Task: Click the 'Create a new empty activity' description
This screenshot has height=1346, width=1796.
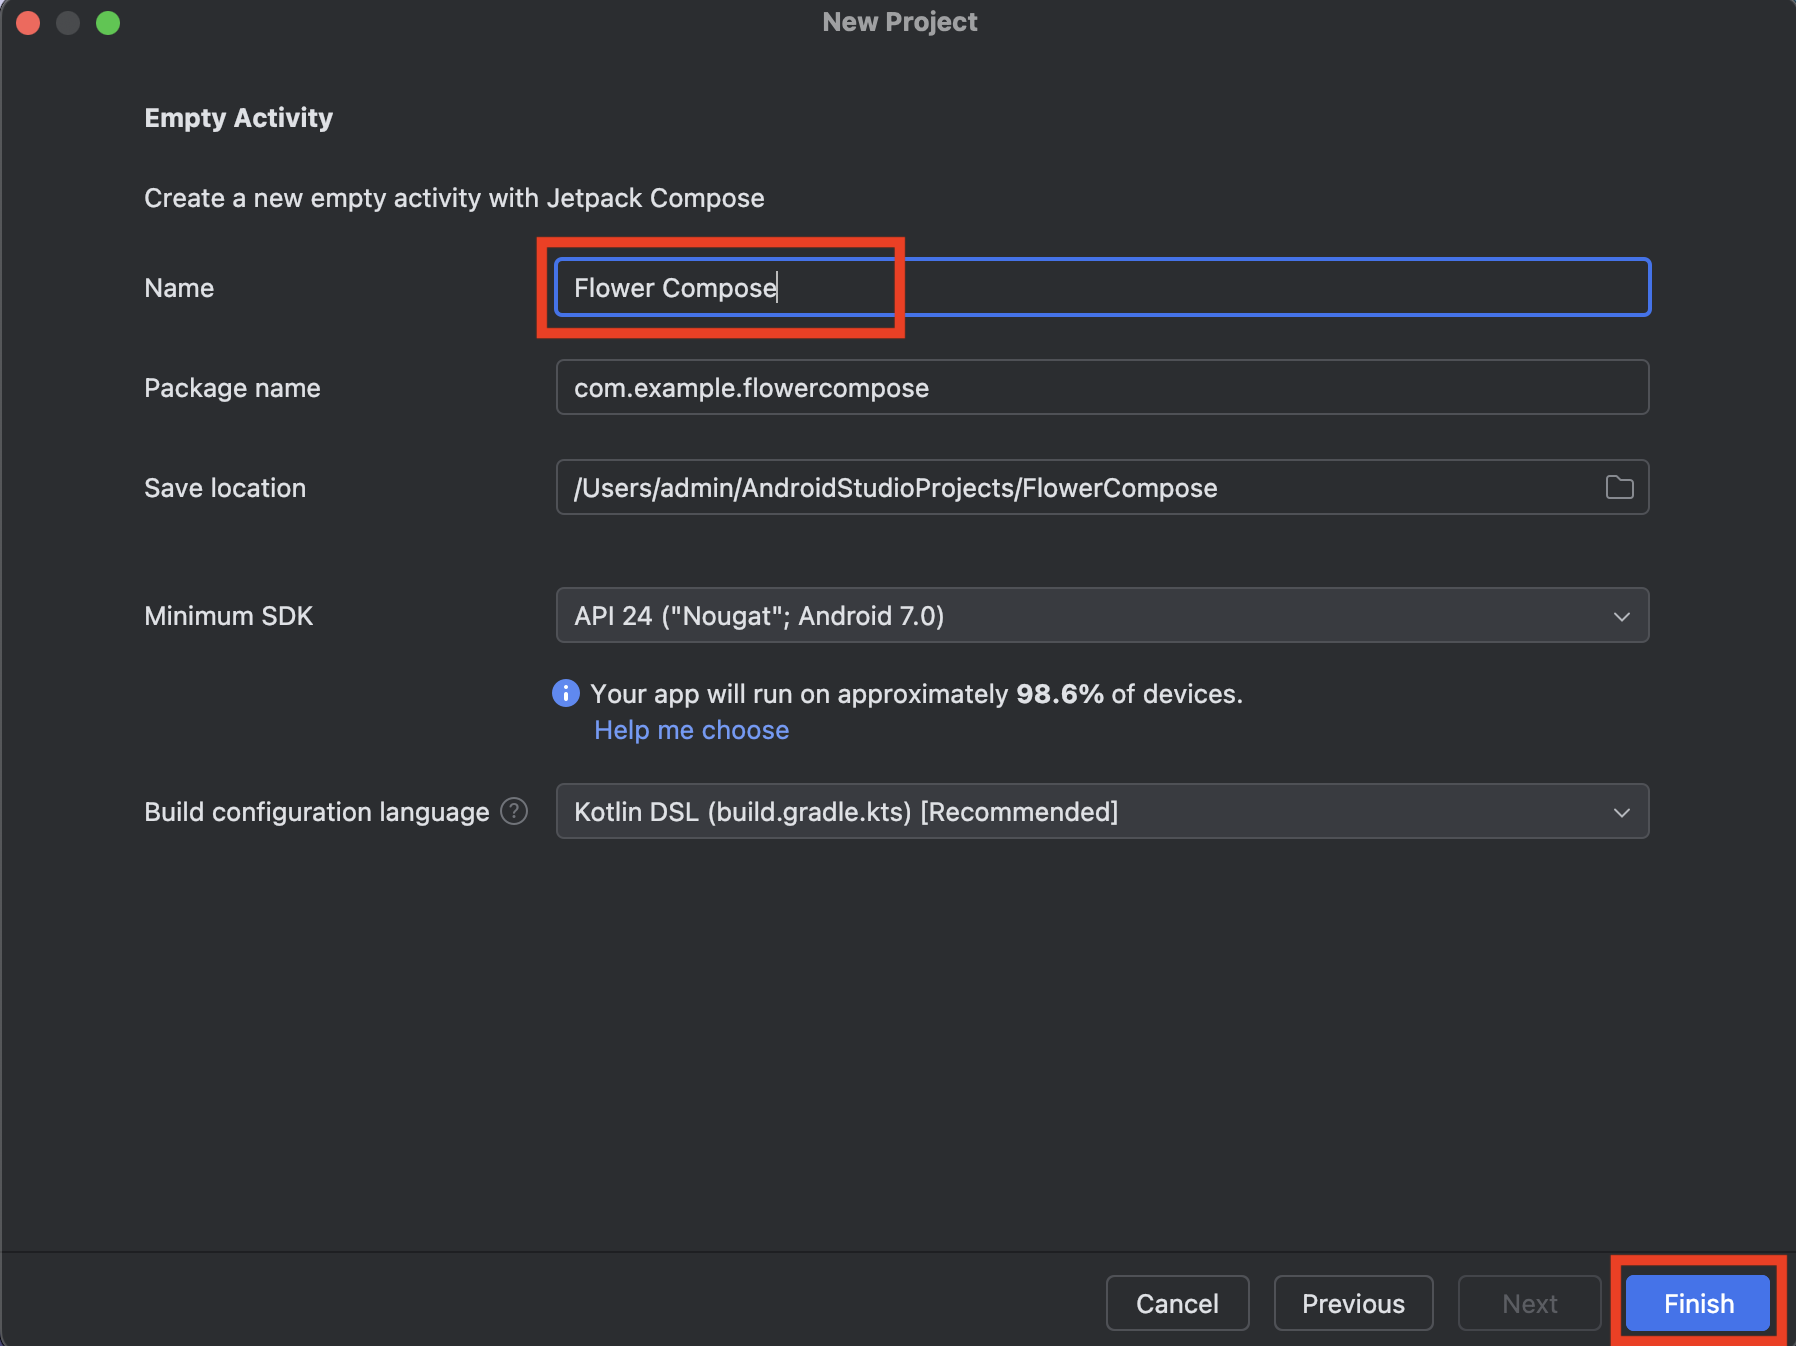Action: click(x=455, y=198)
